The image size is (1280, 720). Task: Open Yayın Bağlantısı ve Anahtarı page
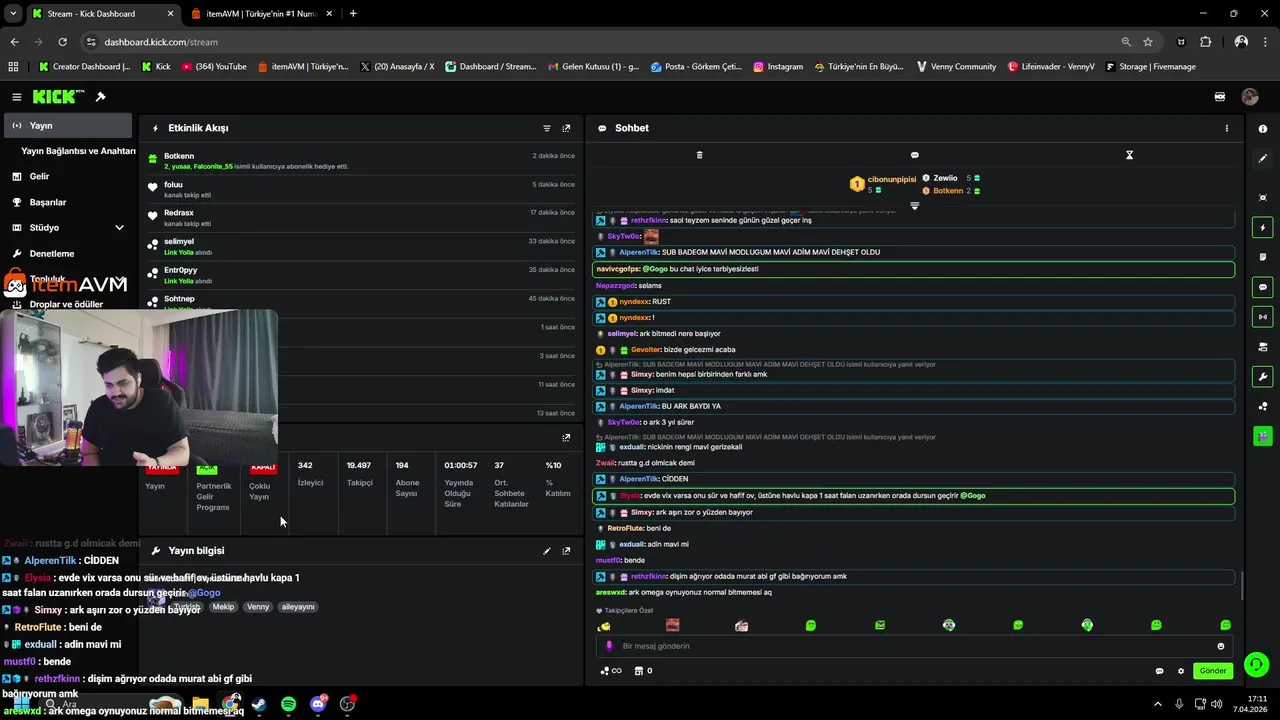pyautogui.click(x=78, y=151)
